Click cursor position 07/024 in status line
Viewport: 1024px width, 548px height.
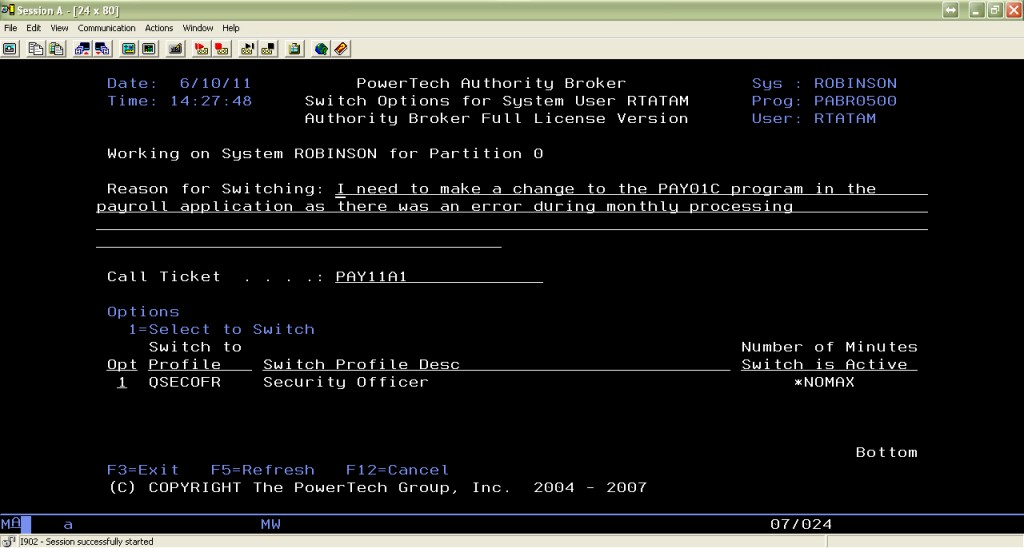click(x=801, y=524)
